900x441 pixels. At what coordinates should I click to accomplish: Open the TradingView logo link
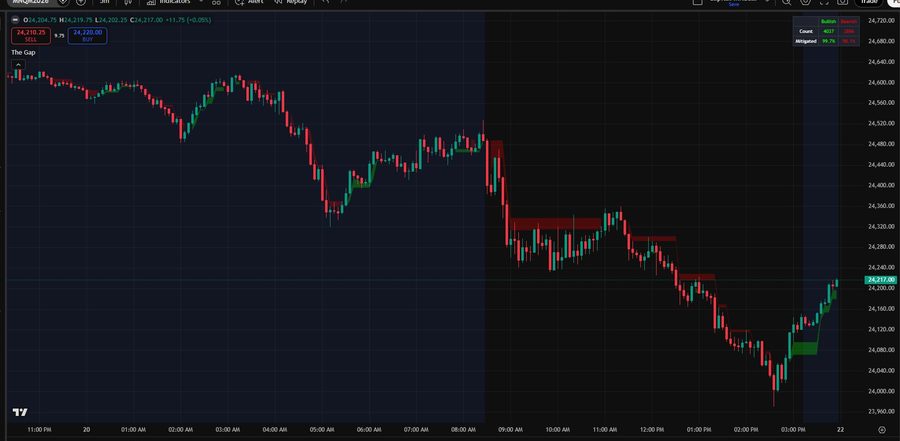[x=20, y=412]
